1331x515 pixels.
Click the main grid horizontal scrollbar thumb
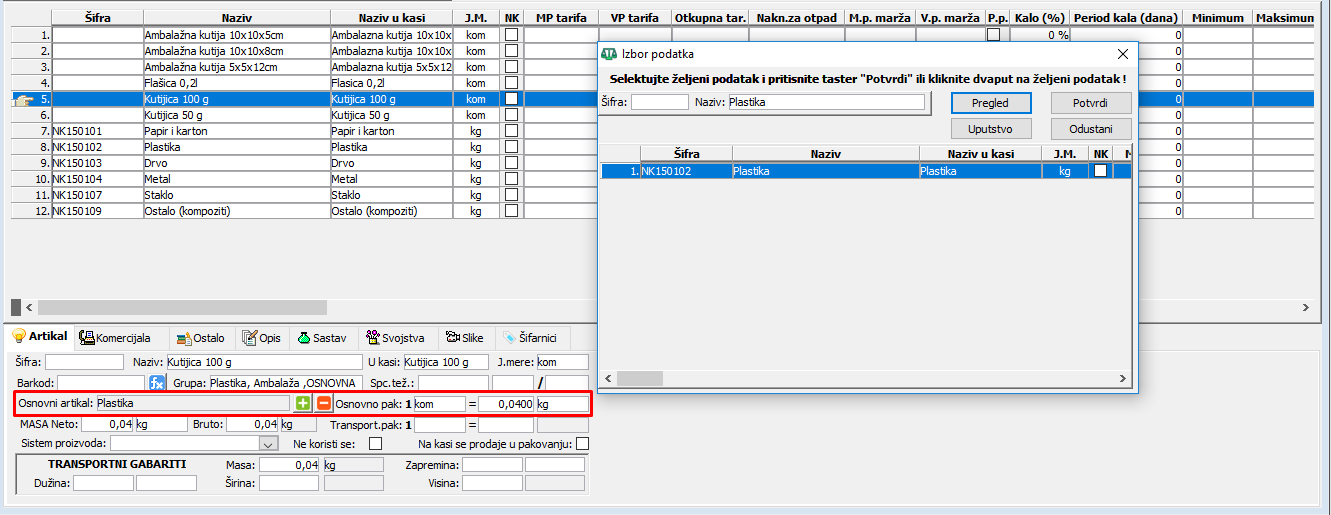182,307
